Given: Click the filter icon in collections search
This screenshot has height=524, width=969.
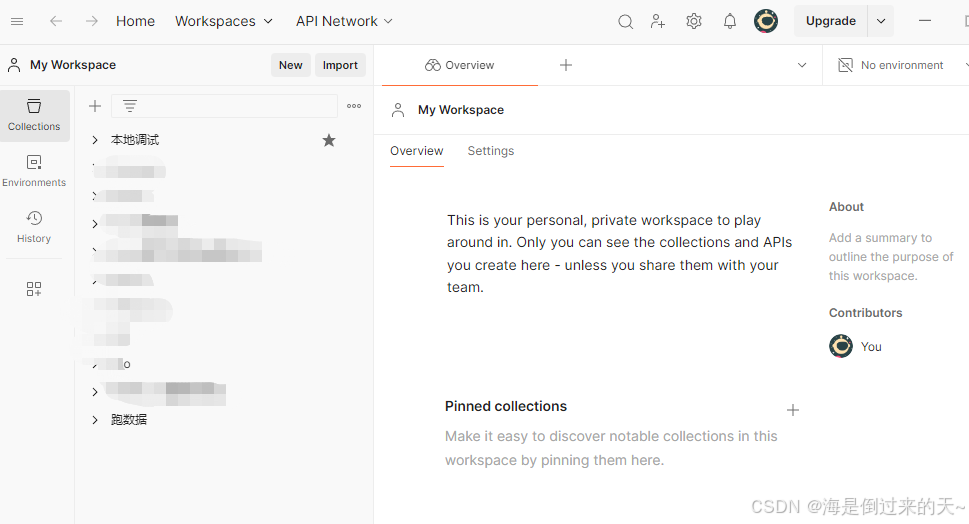Looking at the screenshot, I should click(x=130, y=106).
